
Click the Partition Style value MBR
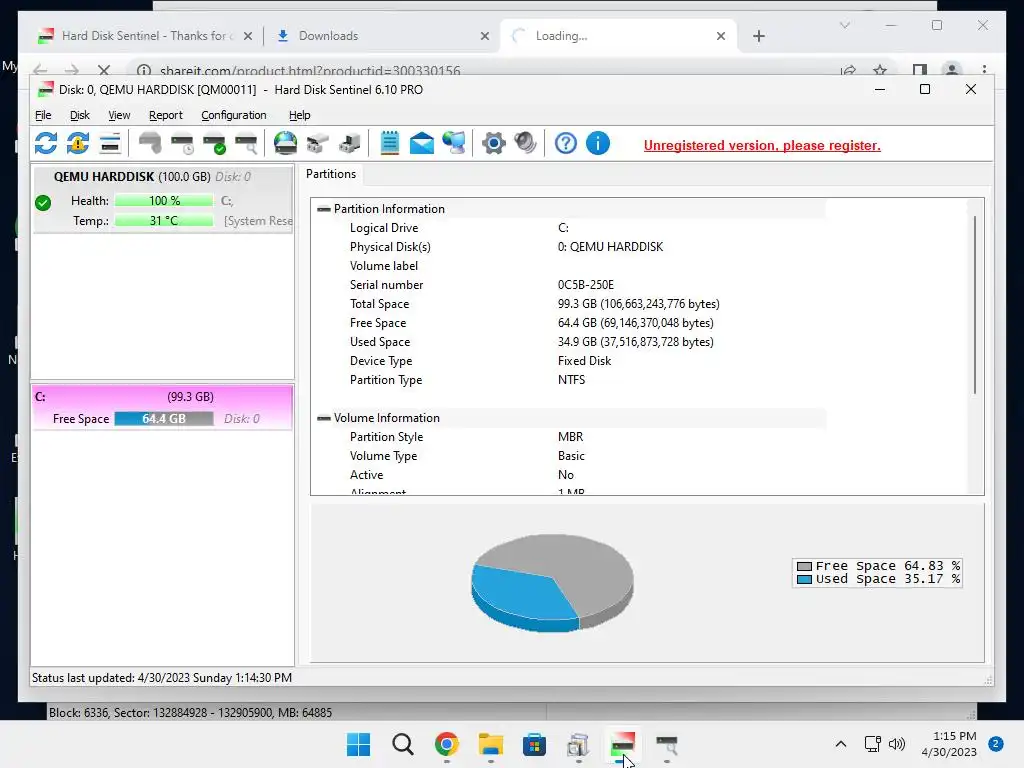570,437
